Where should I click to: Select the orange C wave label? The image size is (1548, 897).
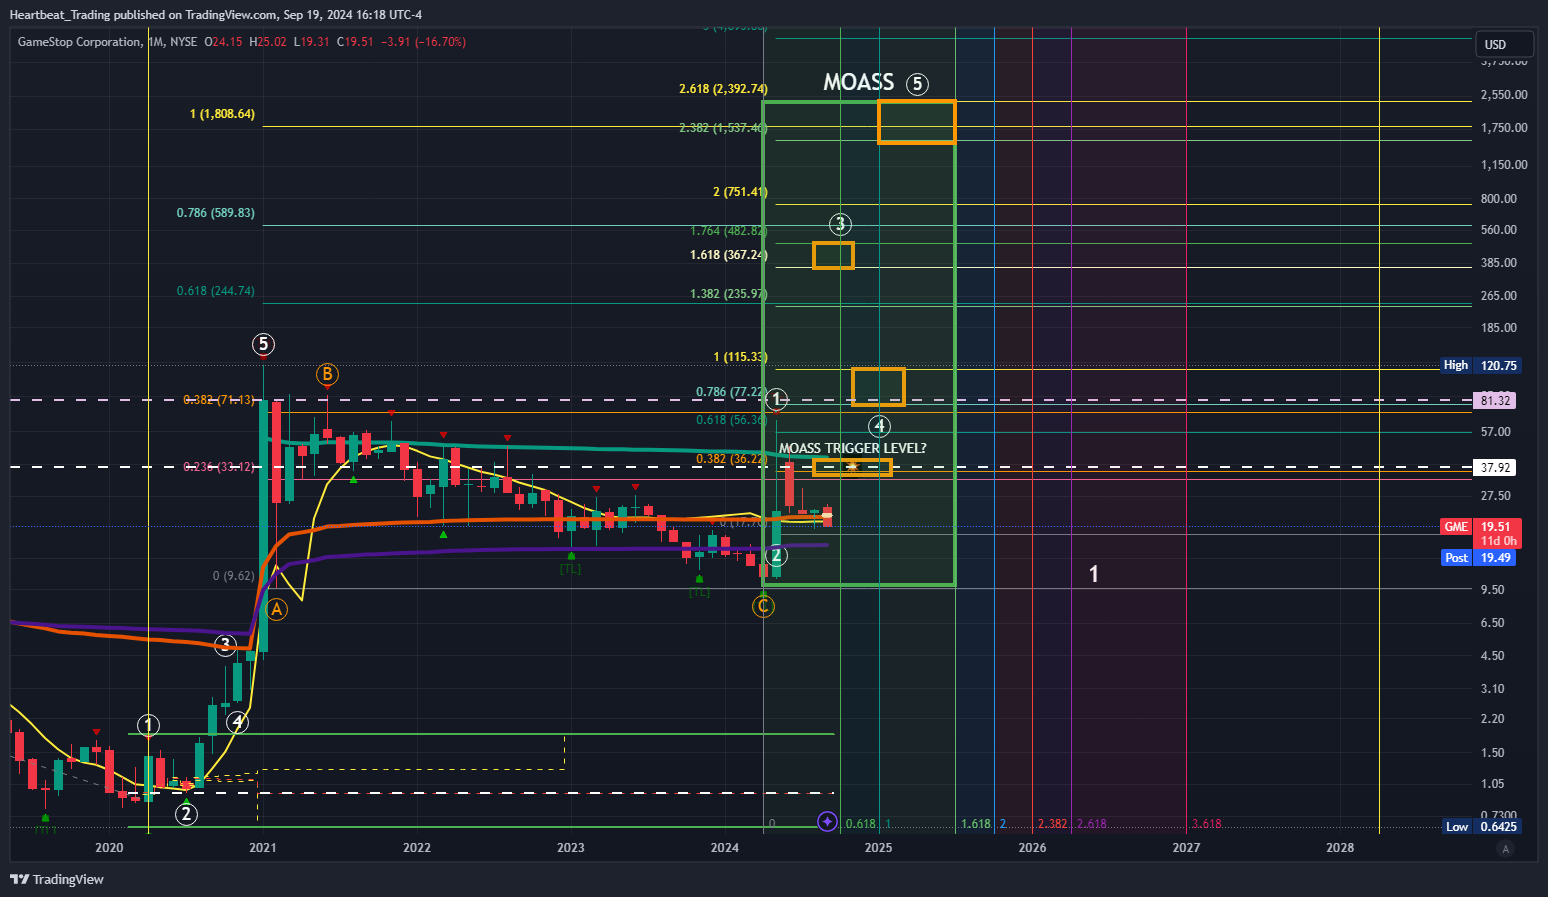763,606
